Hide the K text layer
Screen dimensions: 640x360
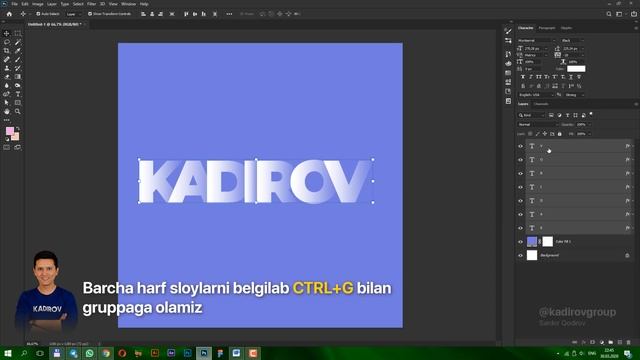[x=520, y=228]
